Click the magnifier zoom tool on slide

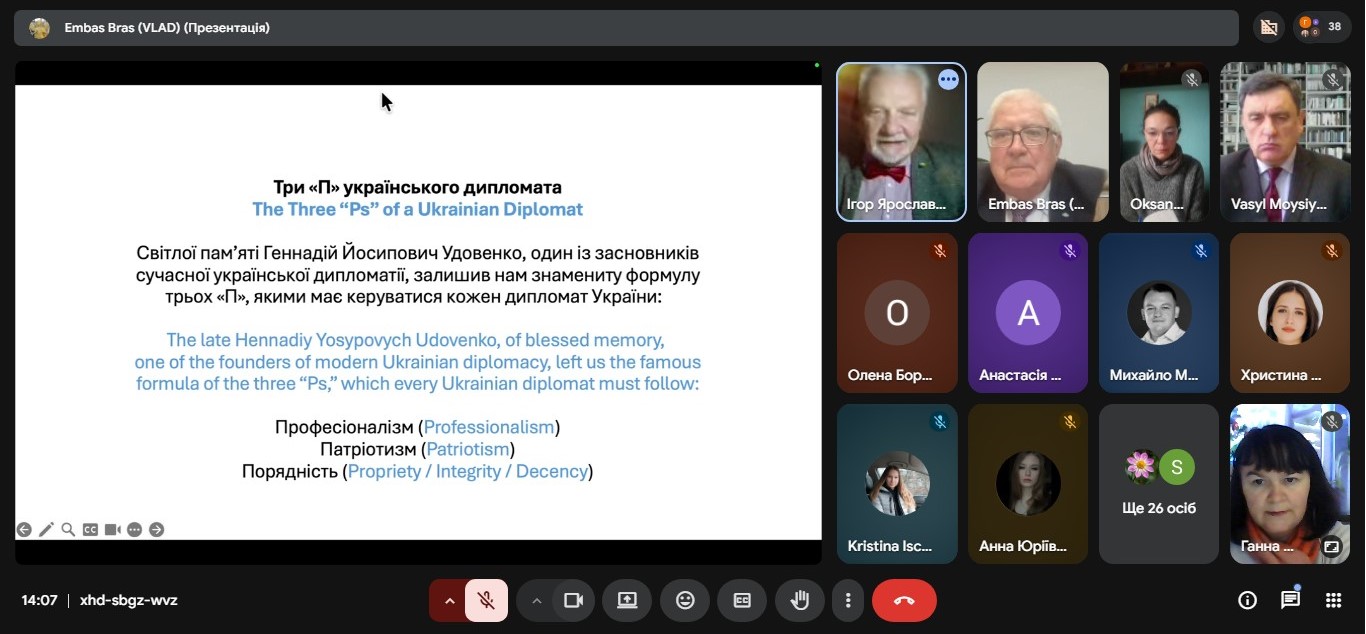(x=68, y=530)
